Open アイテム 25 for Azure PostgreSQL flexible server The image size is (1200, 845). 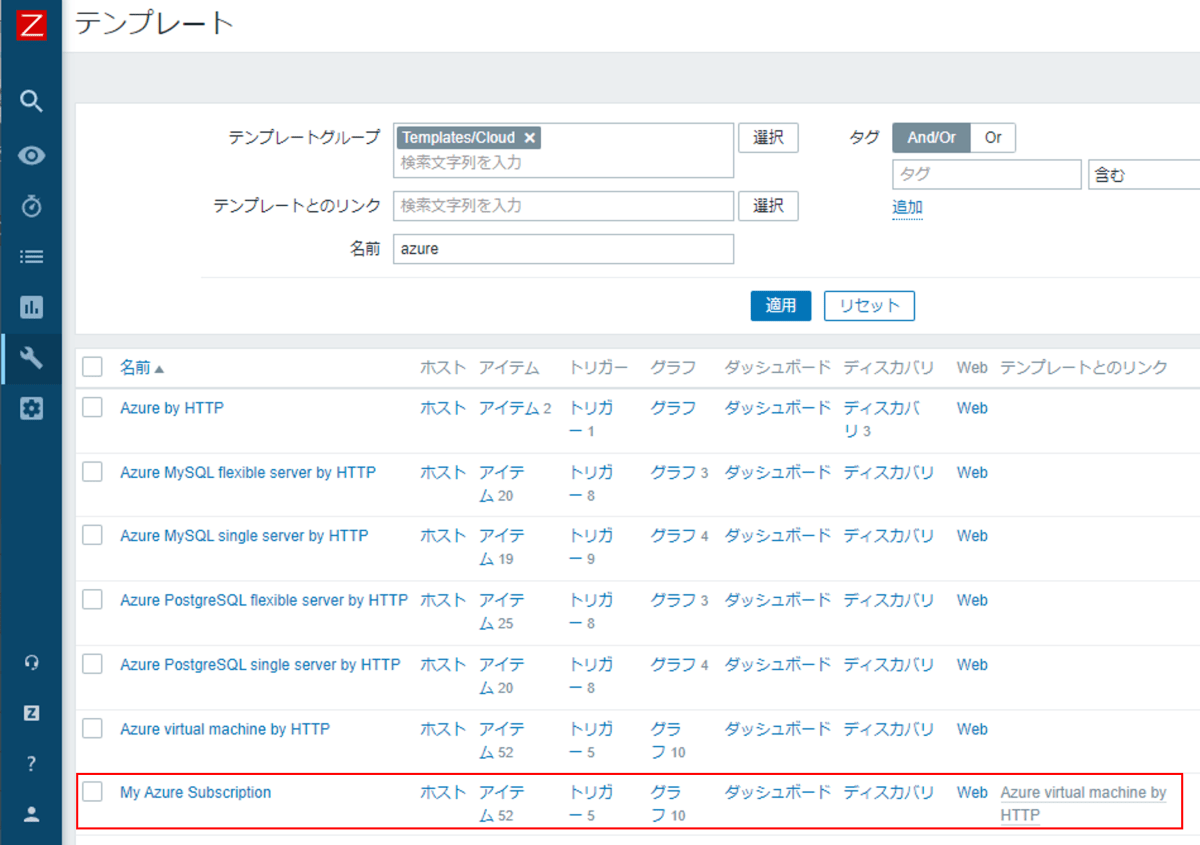point(501,611)
